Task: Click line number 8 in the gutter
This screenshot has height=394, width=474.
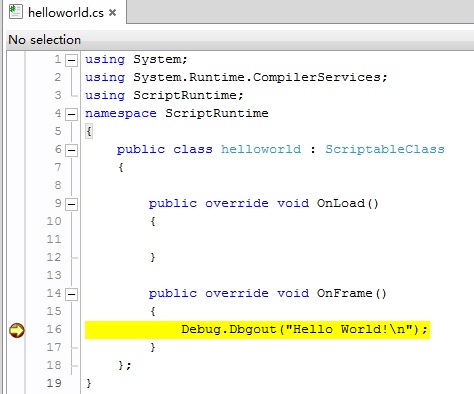Action: point(58,185)
